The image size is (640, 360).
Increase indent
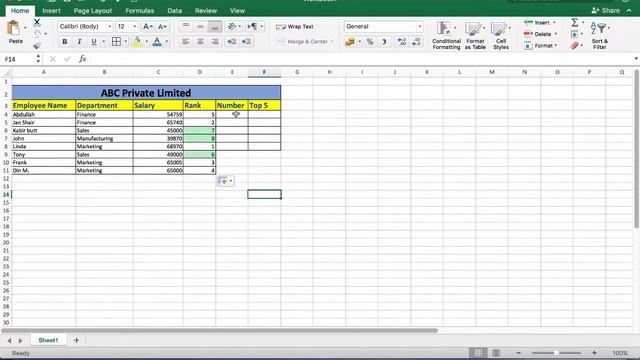(246, 42)
